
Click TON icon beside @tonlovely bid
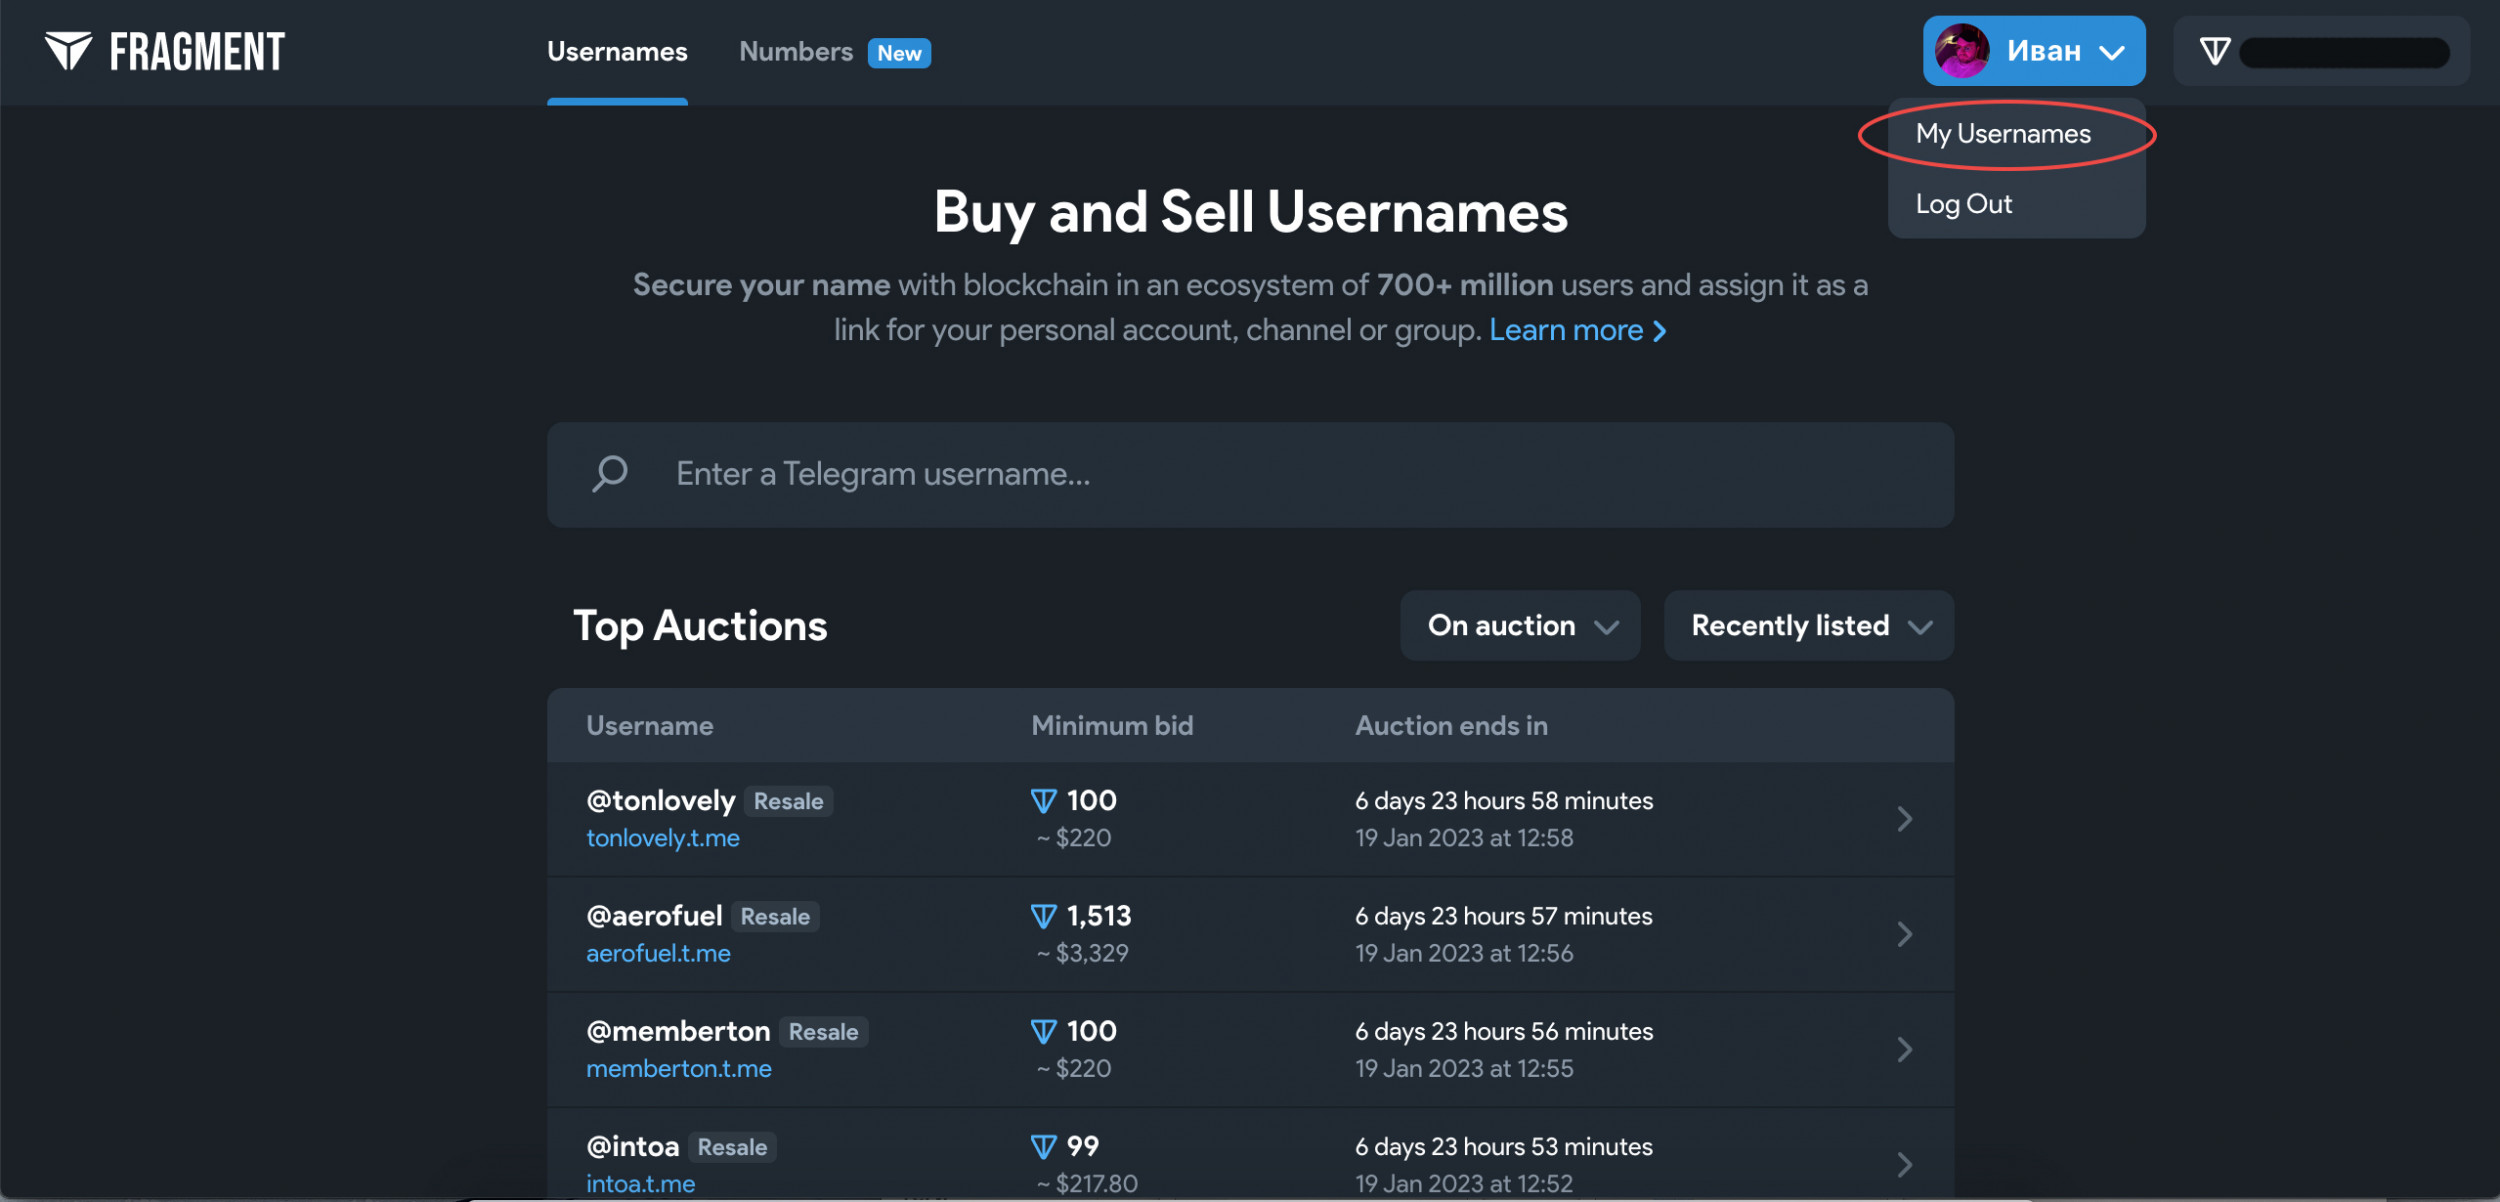(1043, 801)
